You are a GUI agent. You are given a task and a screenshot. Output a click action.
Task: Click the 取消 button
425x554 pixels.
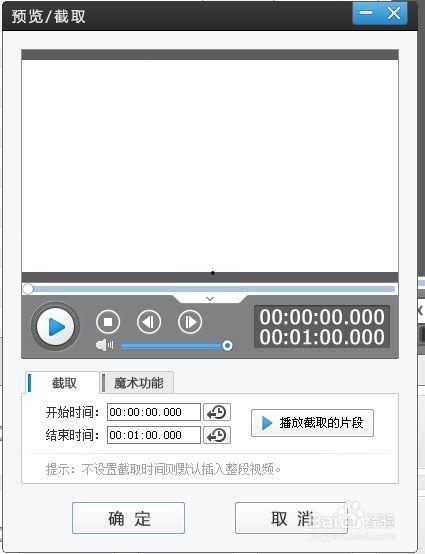pos(291,518)
